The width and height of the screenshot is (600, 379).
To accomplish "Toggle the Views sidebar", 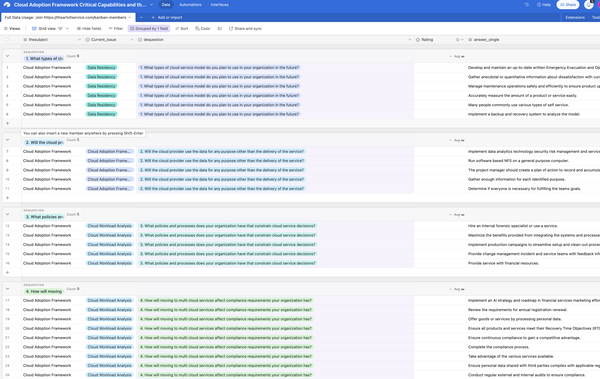I will (x=12, y=29).
